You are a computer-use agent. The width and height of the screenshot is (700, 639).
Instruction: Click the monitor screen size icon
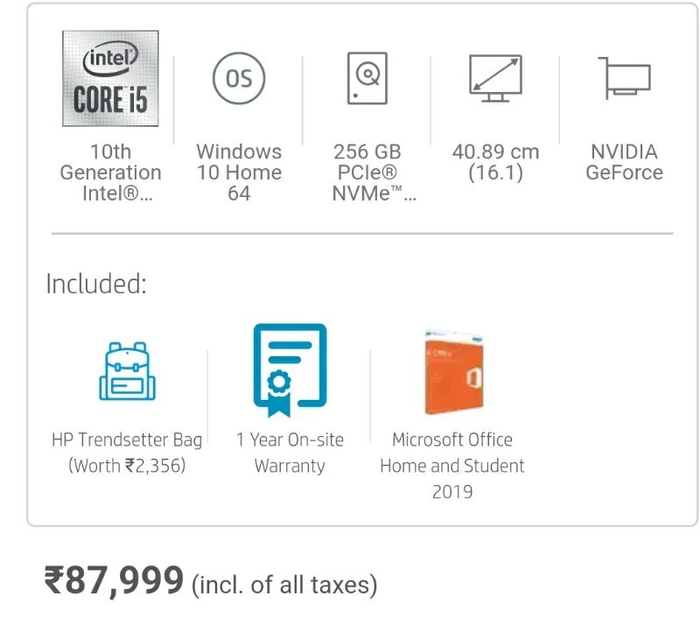[496, 79]
